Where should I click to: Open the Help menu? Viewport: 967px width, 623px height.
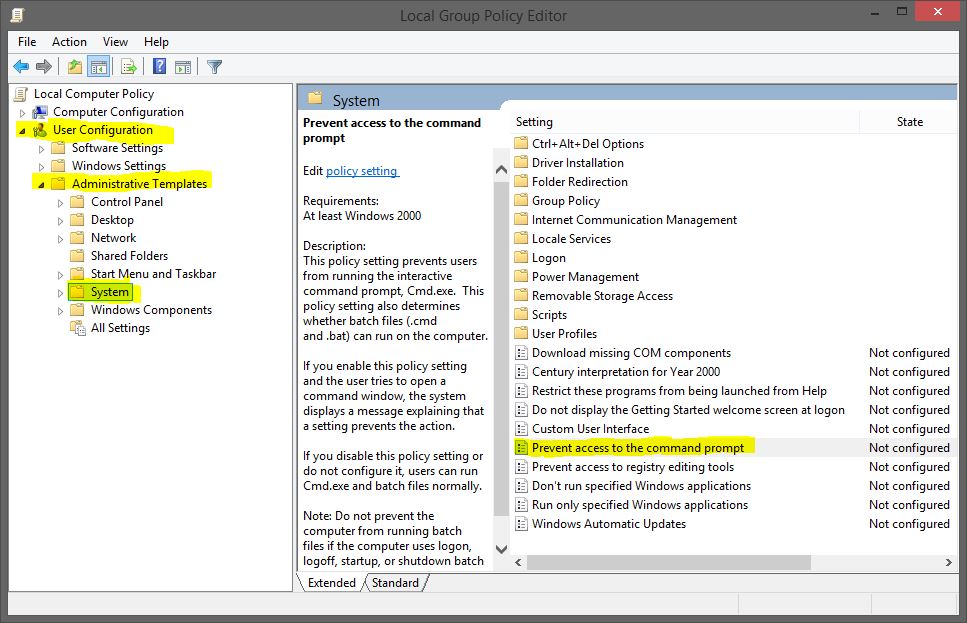tap(156, 42)
